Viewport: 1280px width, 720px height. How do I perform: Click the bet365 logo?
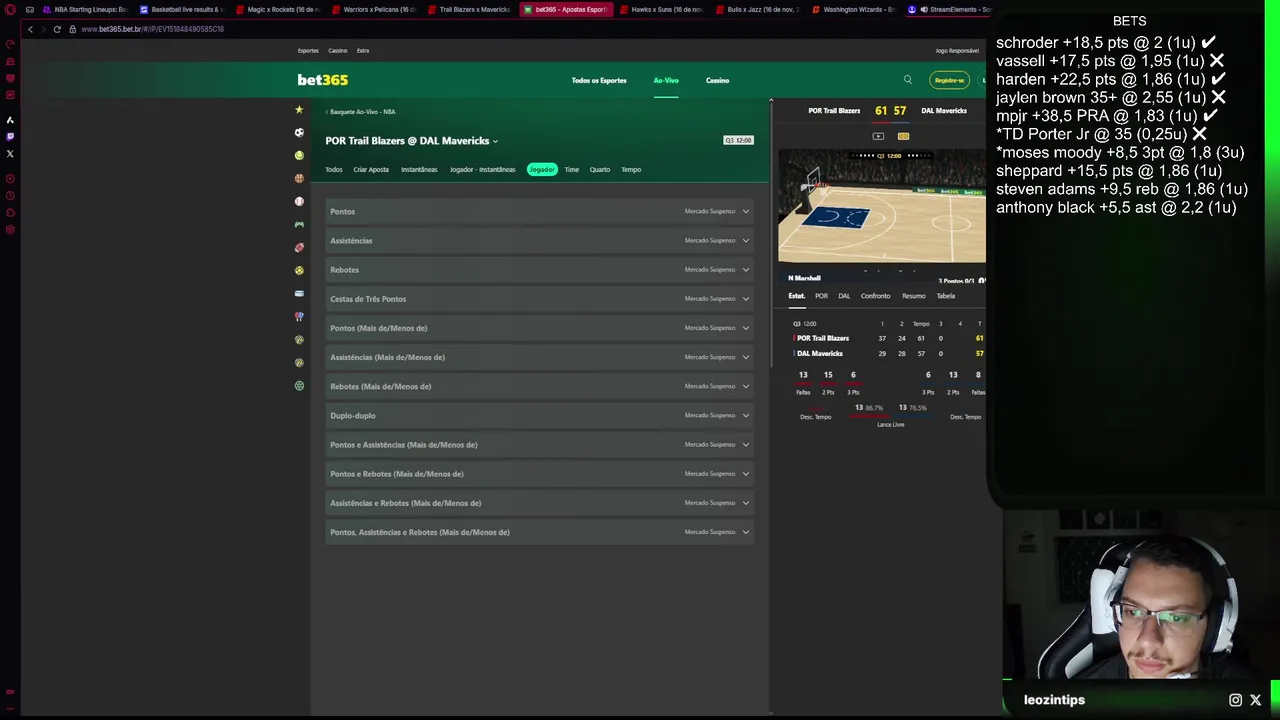[322, 80]
